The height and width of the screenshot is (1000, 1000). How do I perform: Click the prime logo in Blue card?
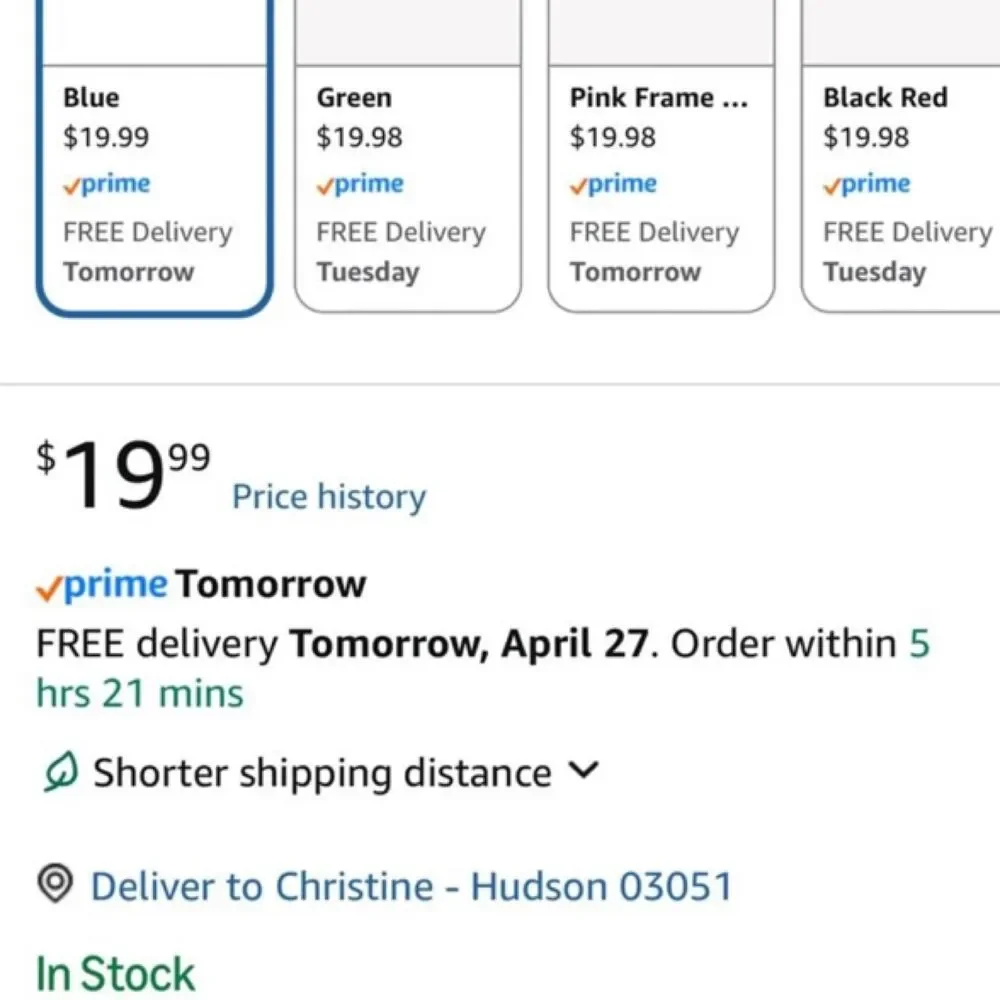(x=107, y=184)
